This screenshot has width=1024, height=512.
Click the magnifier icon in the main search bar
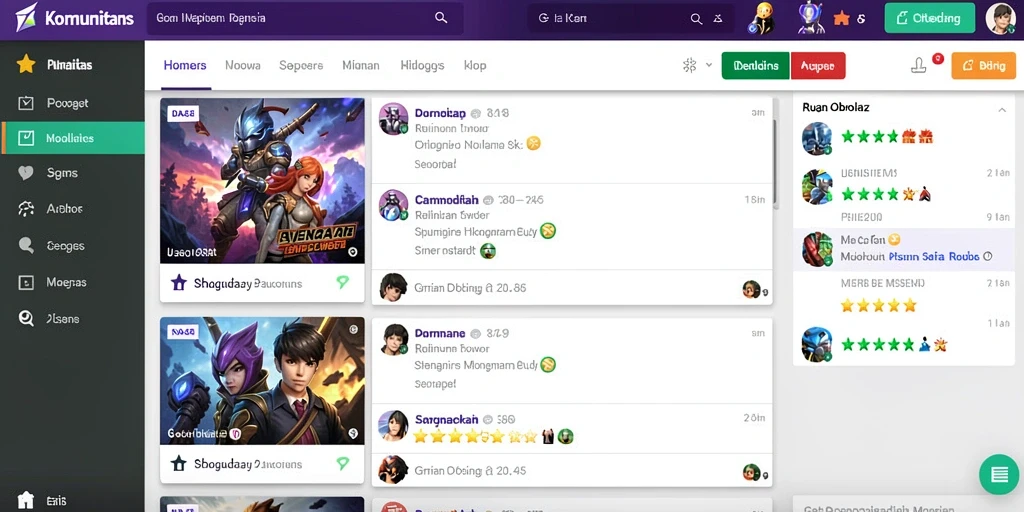441,18
